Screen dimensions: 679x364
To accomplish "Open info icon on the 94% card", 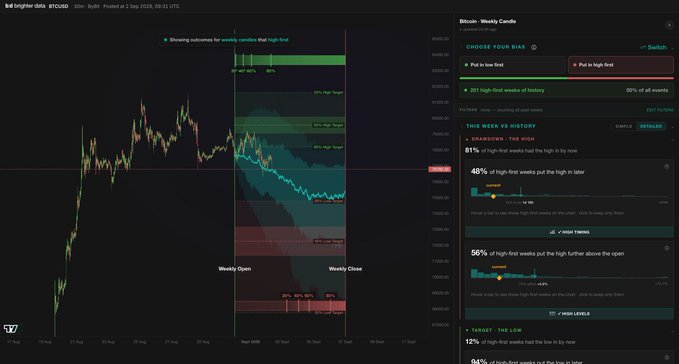I will click(x=666, y=358).
